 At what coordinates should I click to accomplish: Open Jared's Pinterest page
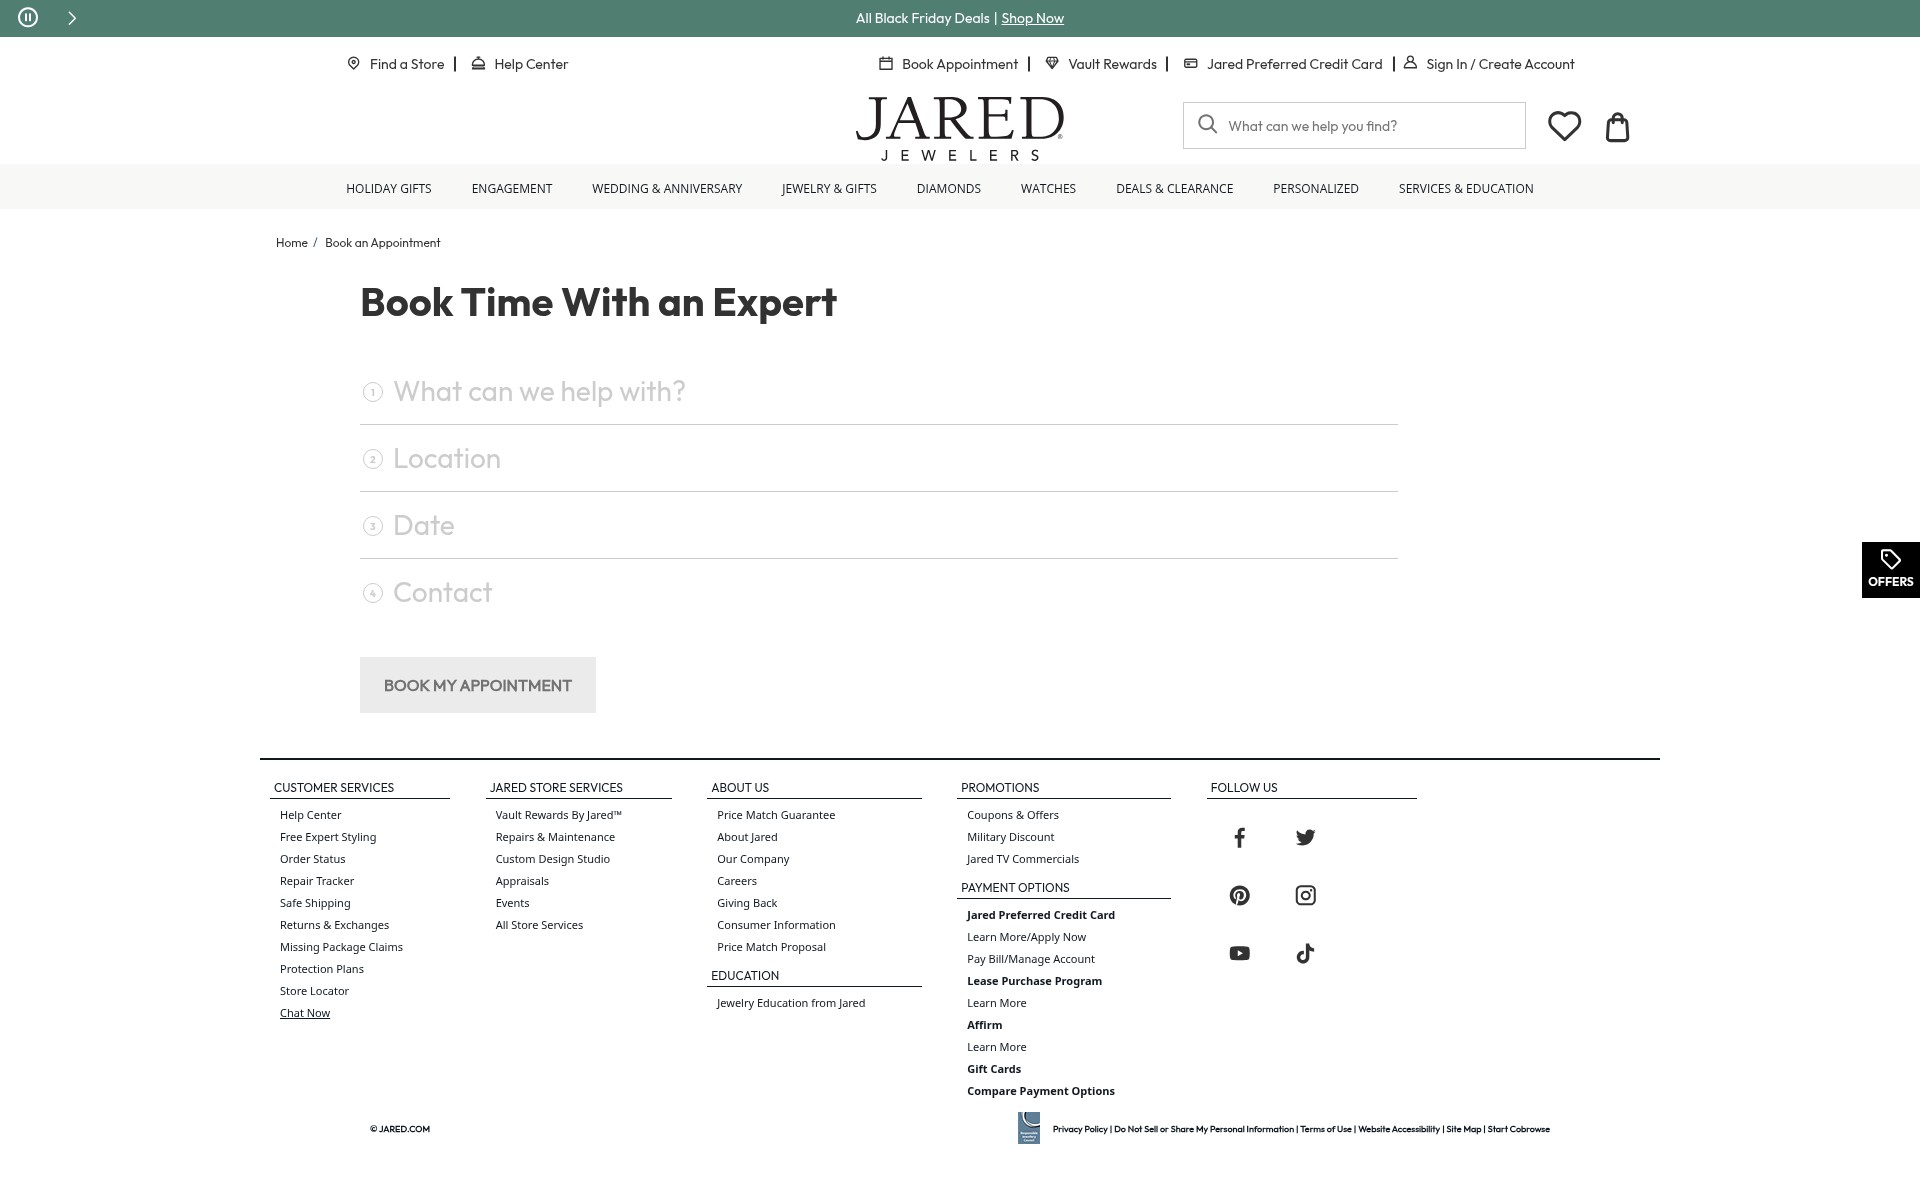[x=1239, y=895]
